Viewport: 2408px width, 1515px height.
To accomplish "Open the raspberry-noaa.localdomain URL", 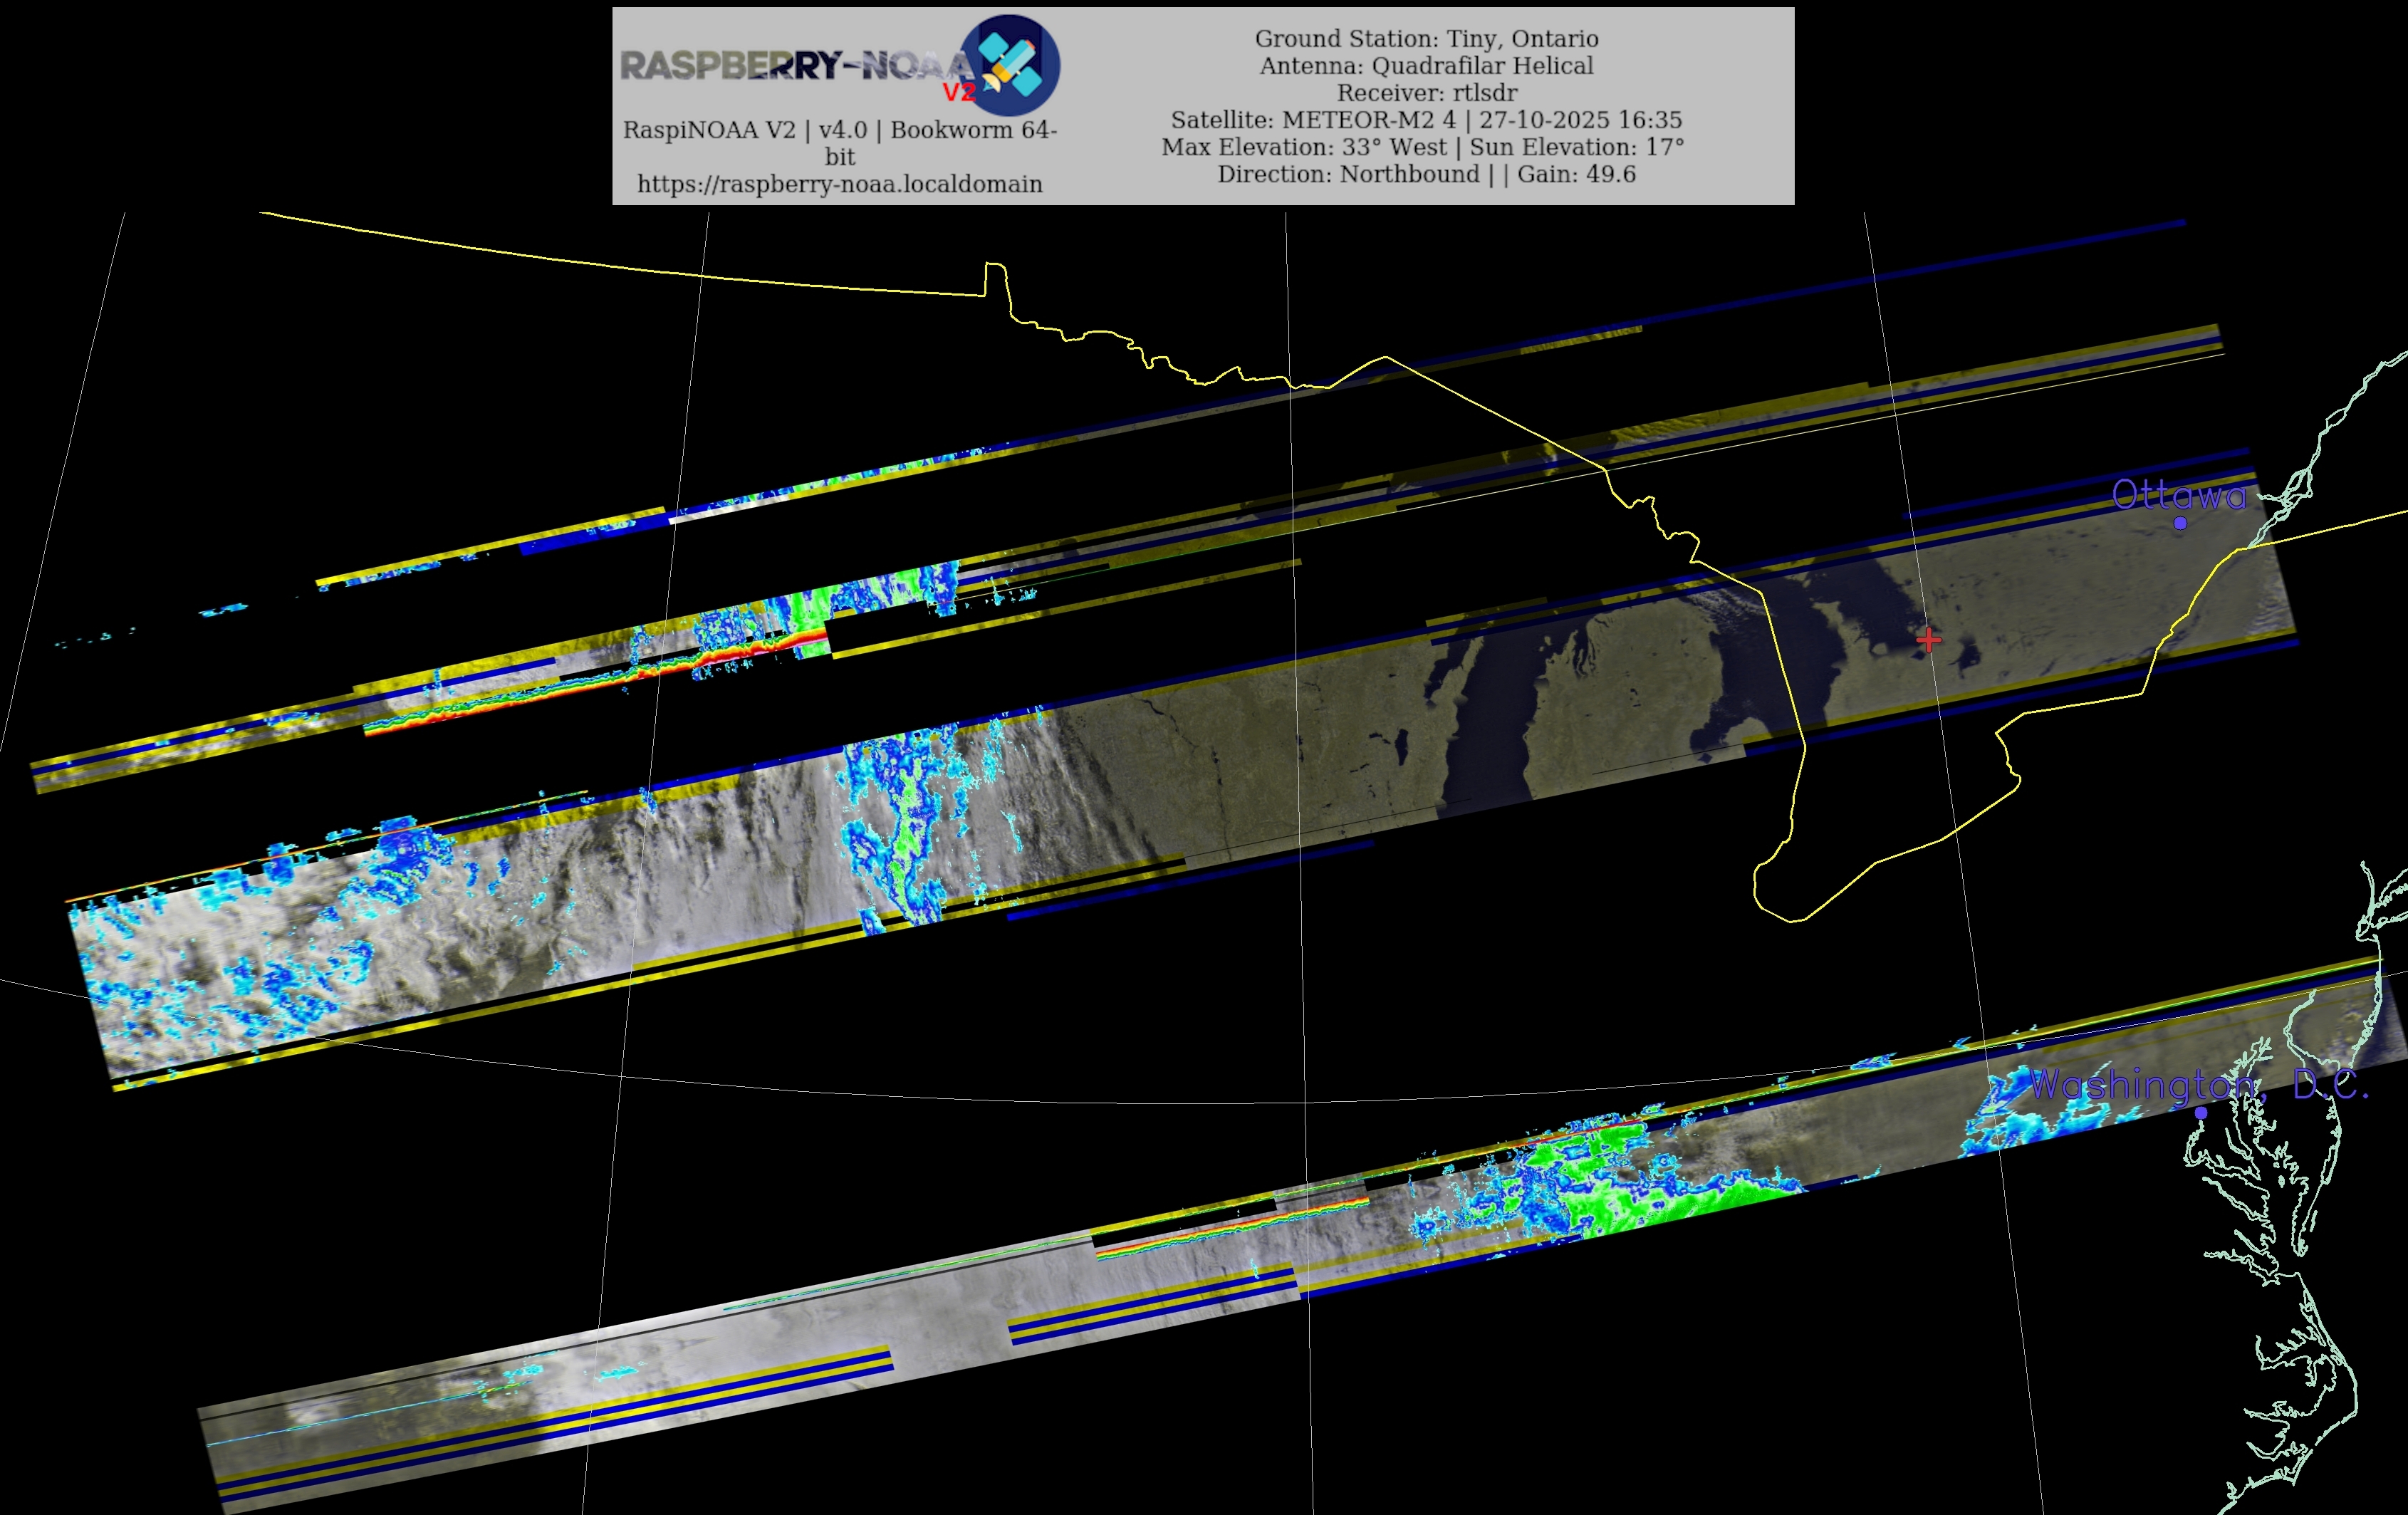I will [839, 184].
